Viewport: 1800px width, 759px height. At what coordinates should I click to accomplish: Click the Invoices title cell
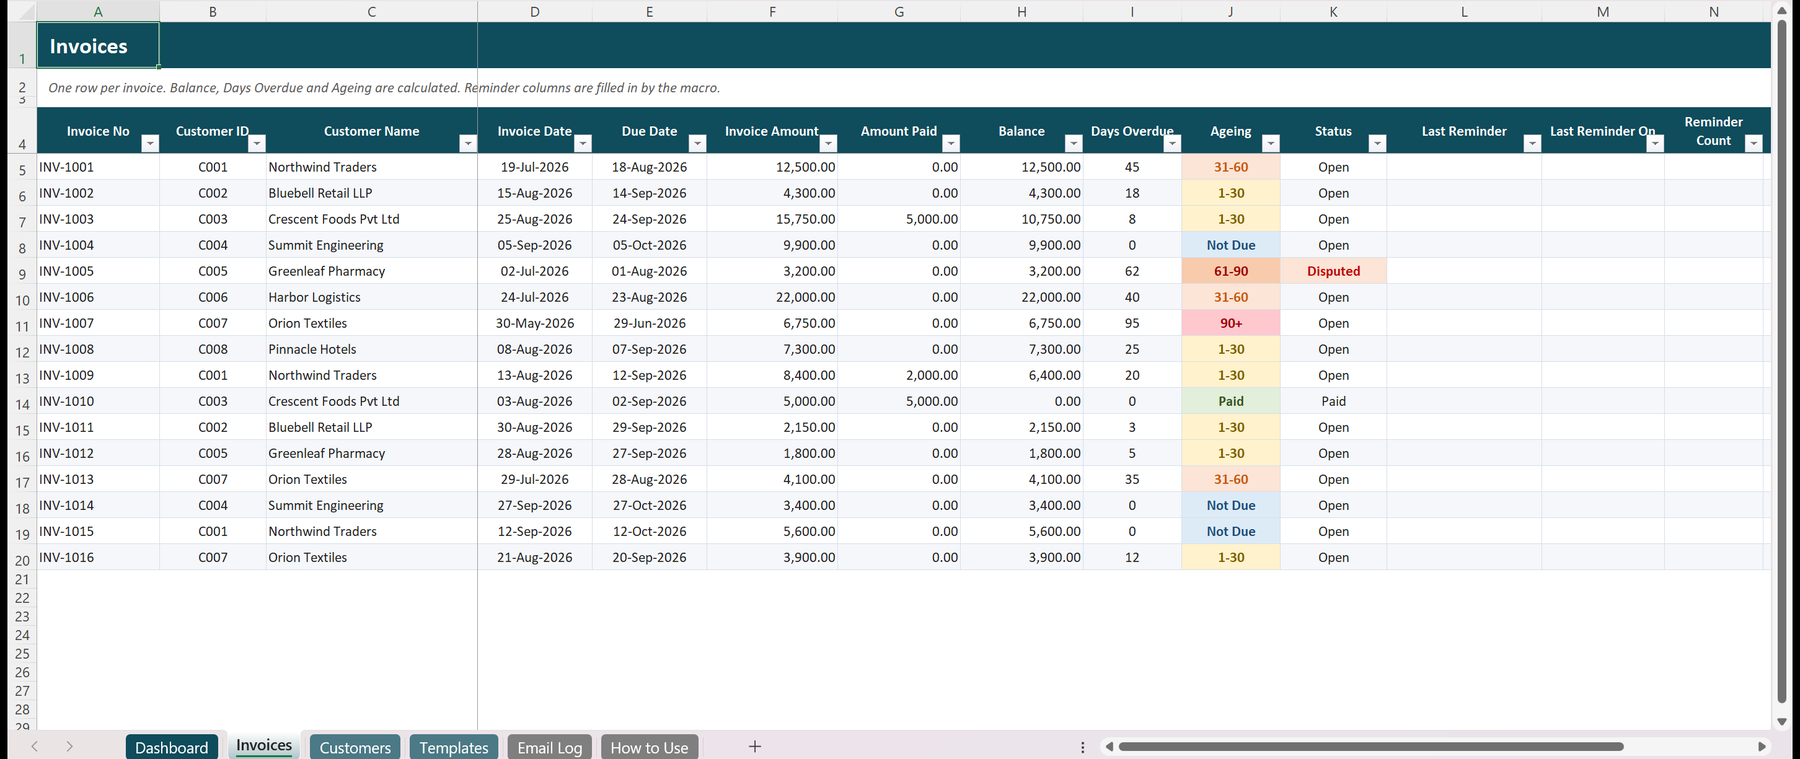click(98, 46)
